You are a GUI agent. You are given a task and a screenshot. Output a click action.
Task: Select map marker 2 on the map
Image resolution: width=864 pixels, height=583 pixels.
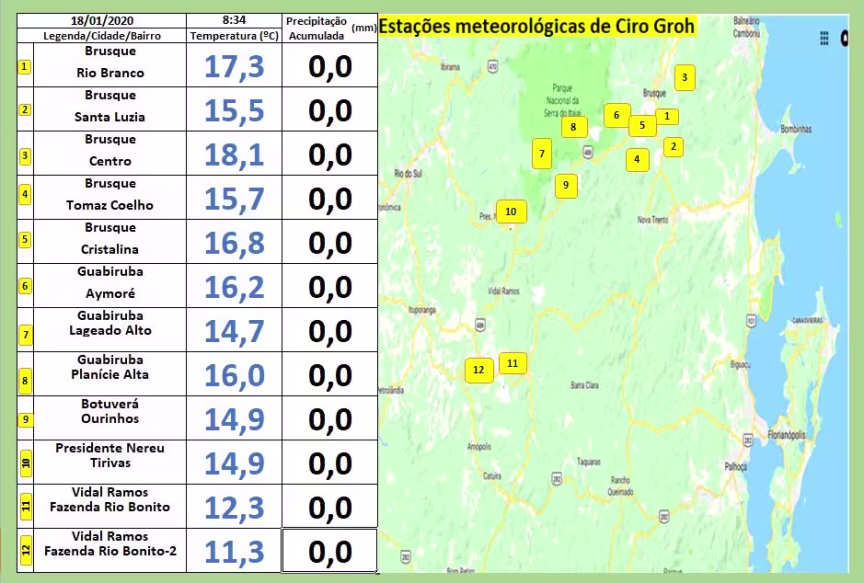pyautogui.click(x=673, y=147)
